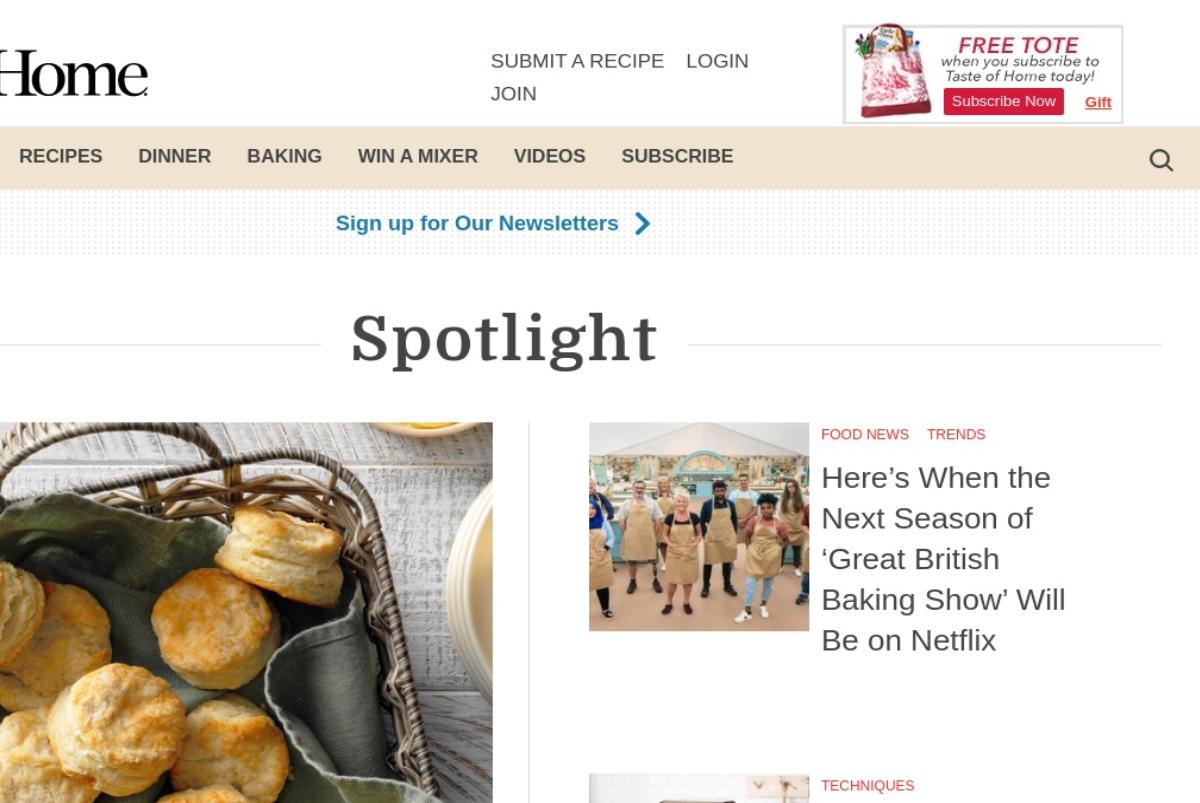Open the Dinner menu
Screen dimensions: 1200x803
175,156
